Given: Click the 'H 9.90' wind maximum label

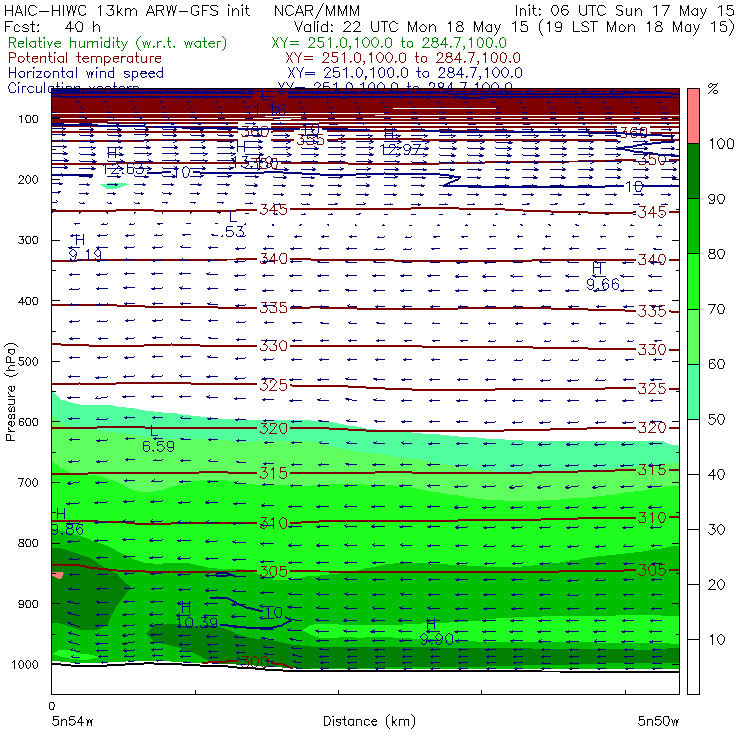Looking at the screenshot, I should pos(436,632).
